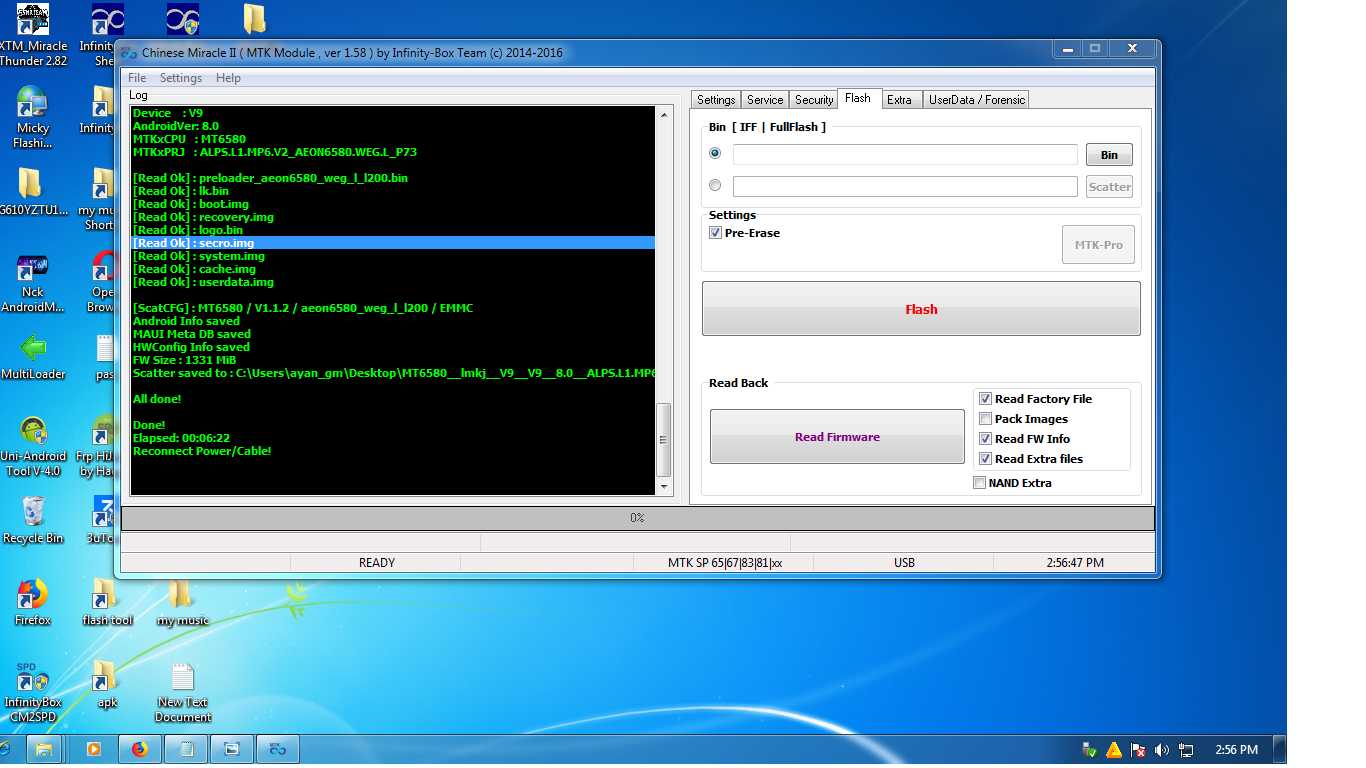Click the Scatter browse button
1366x768 pixels.
tap(1109, 187)
